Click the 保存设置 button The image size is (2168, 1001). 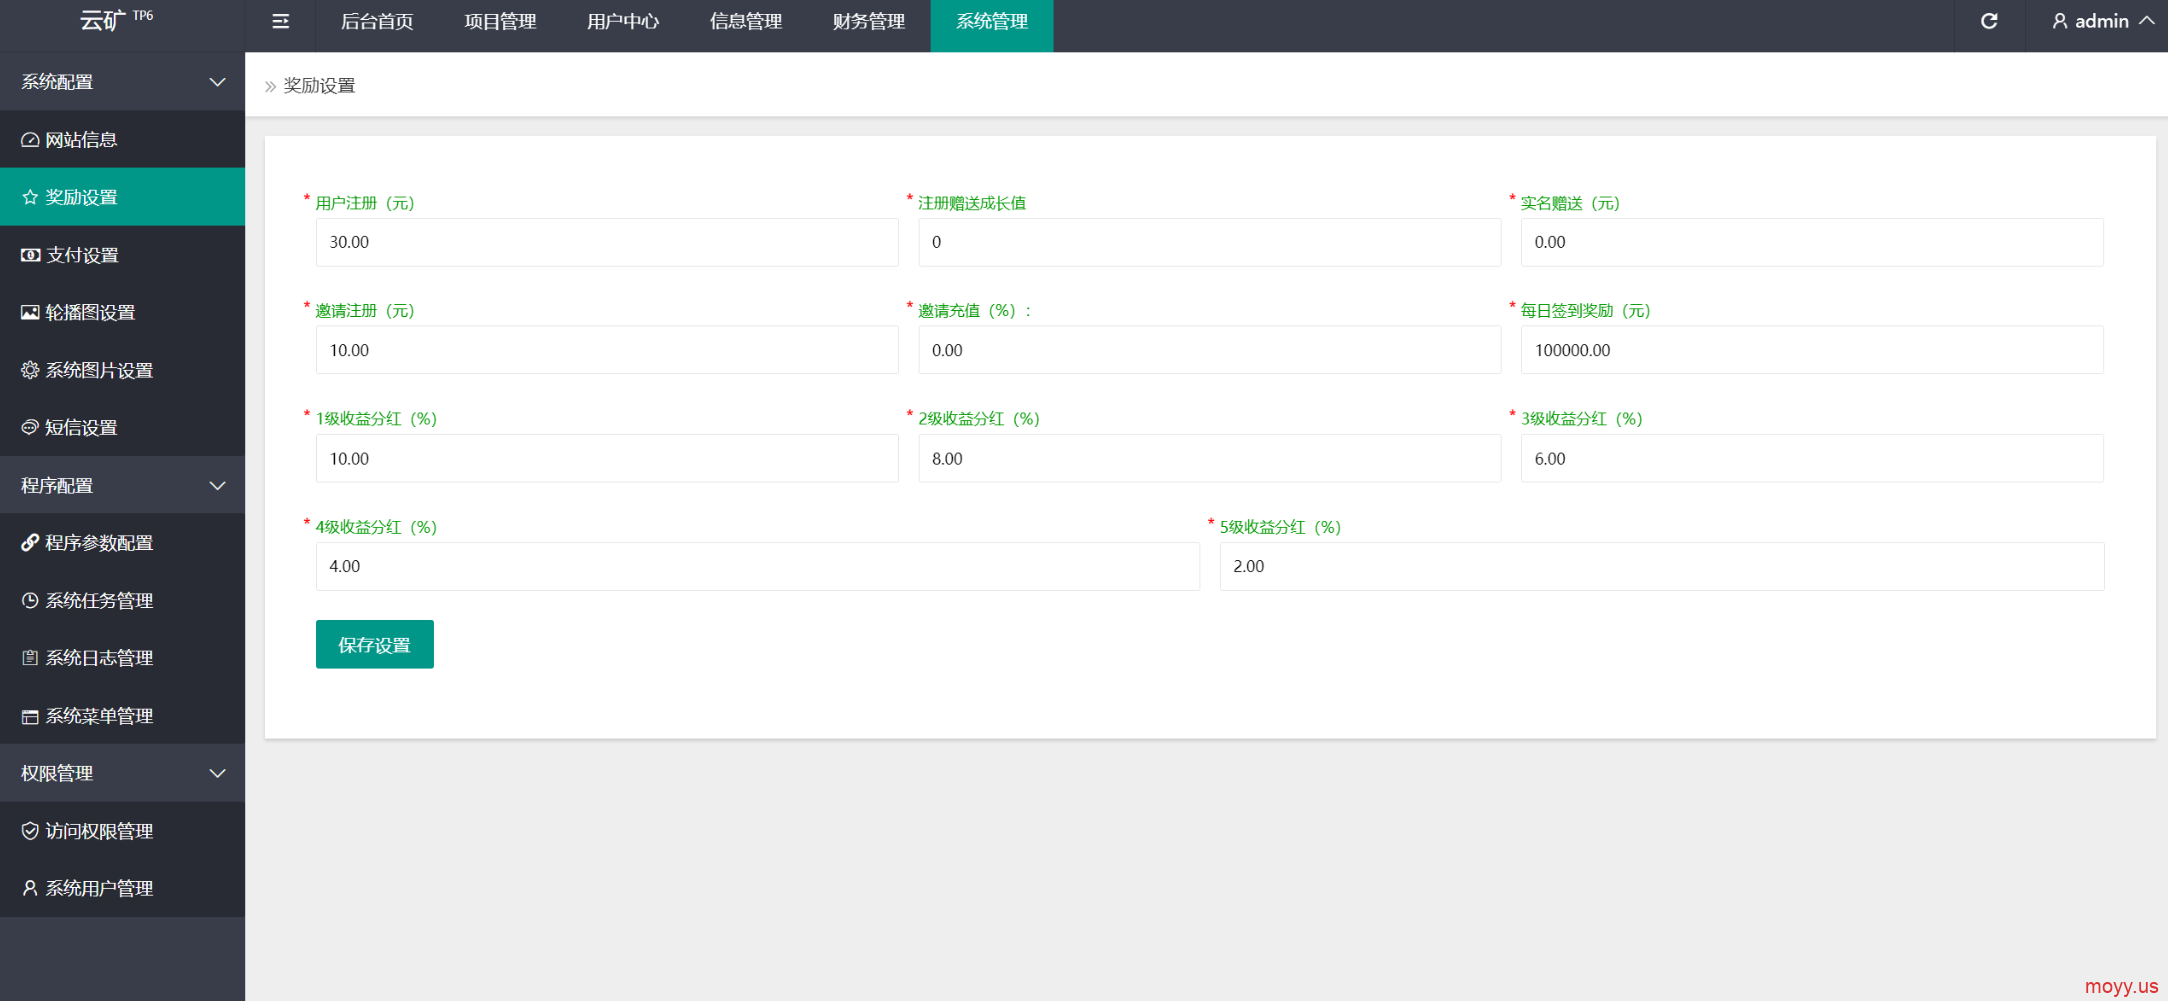pos(375,644)
